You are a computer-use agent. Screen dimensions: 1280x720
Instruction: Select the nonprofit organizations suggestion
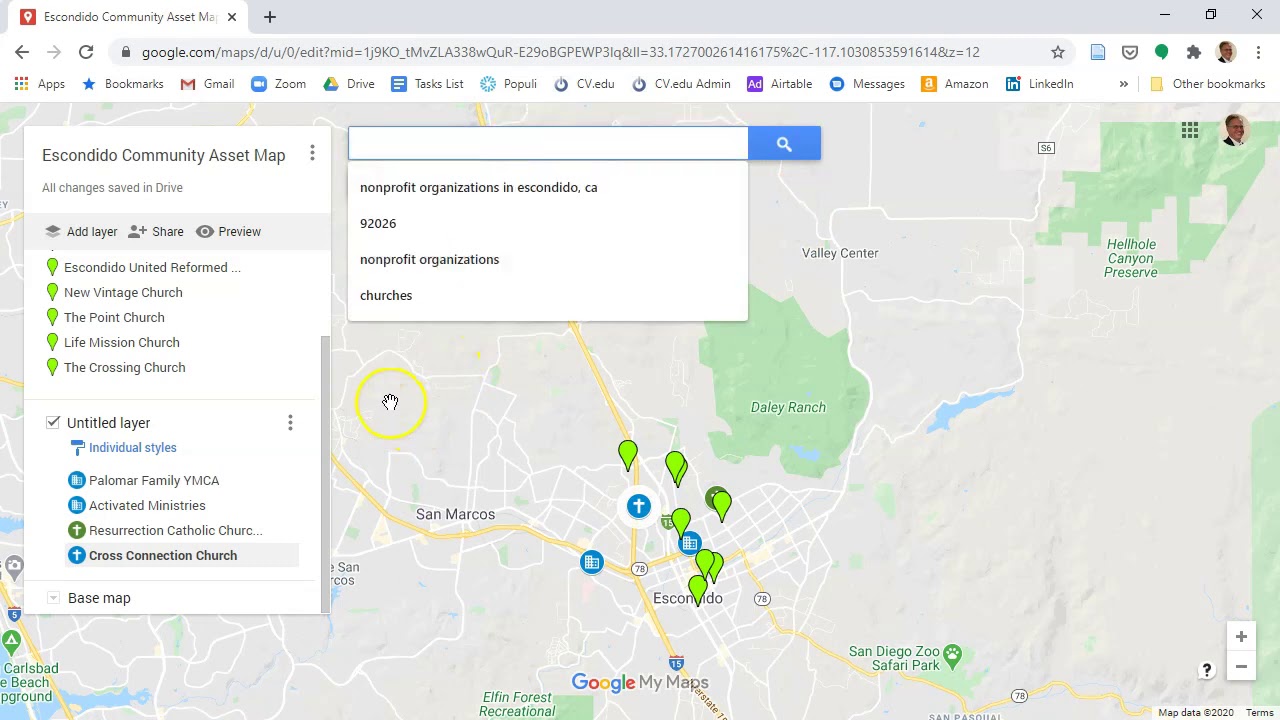click(547, 259)
